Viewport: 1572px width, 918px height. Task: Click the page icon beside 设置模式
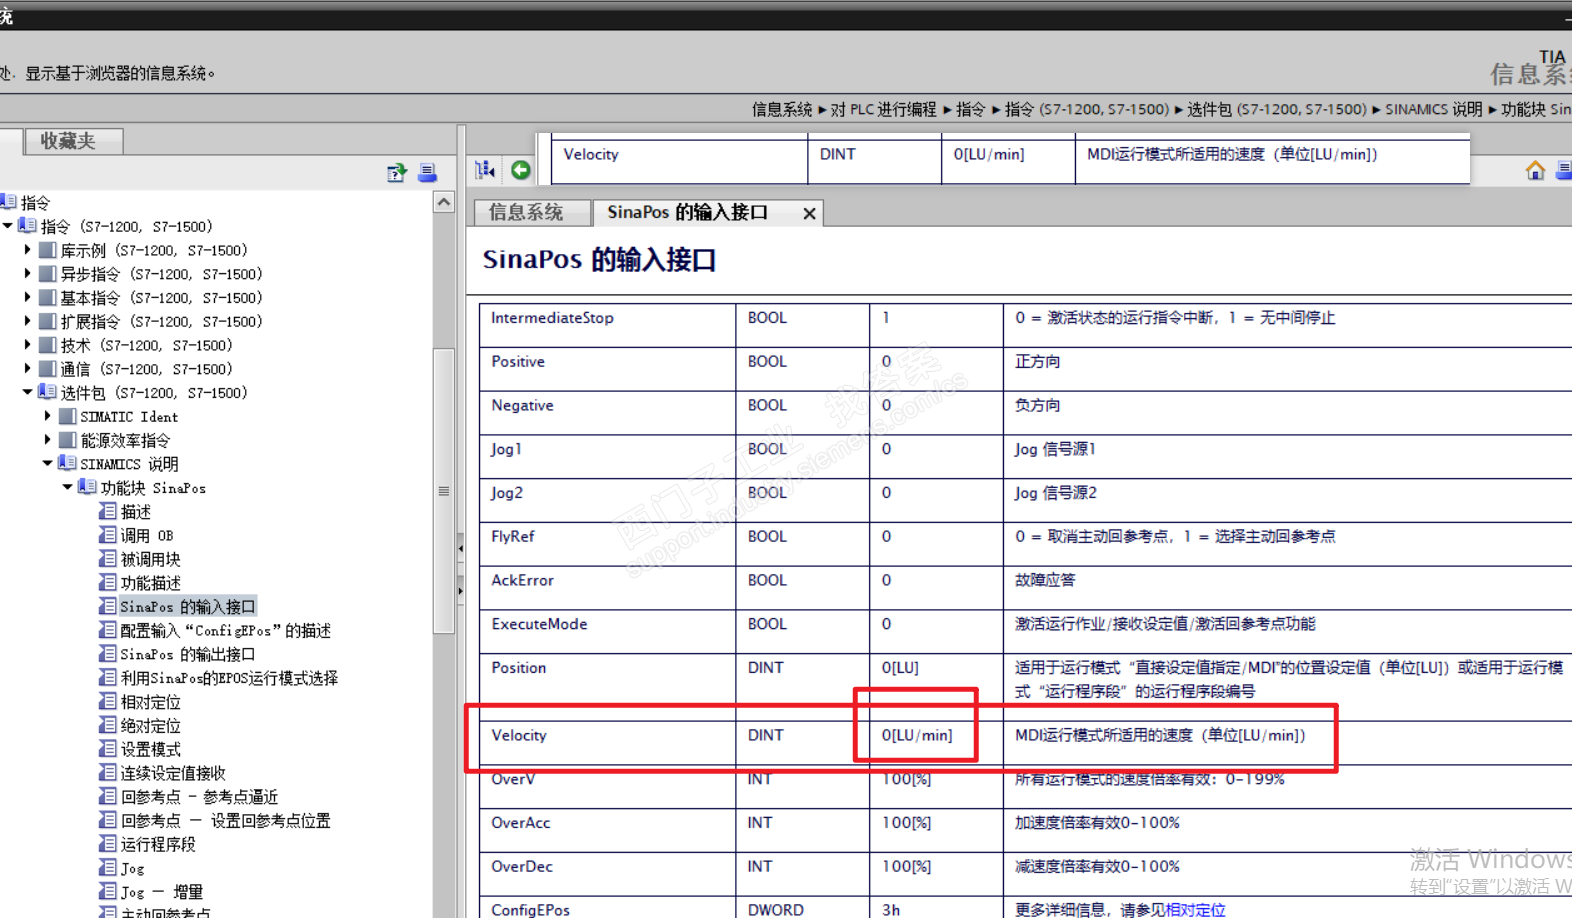pyautogui.click(x=108, y=749)
